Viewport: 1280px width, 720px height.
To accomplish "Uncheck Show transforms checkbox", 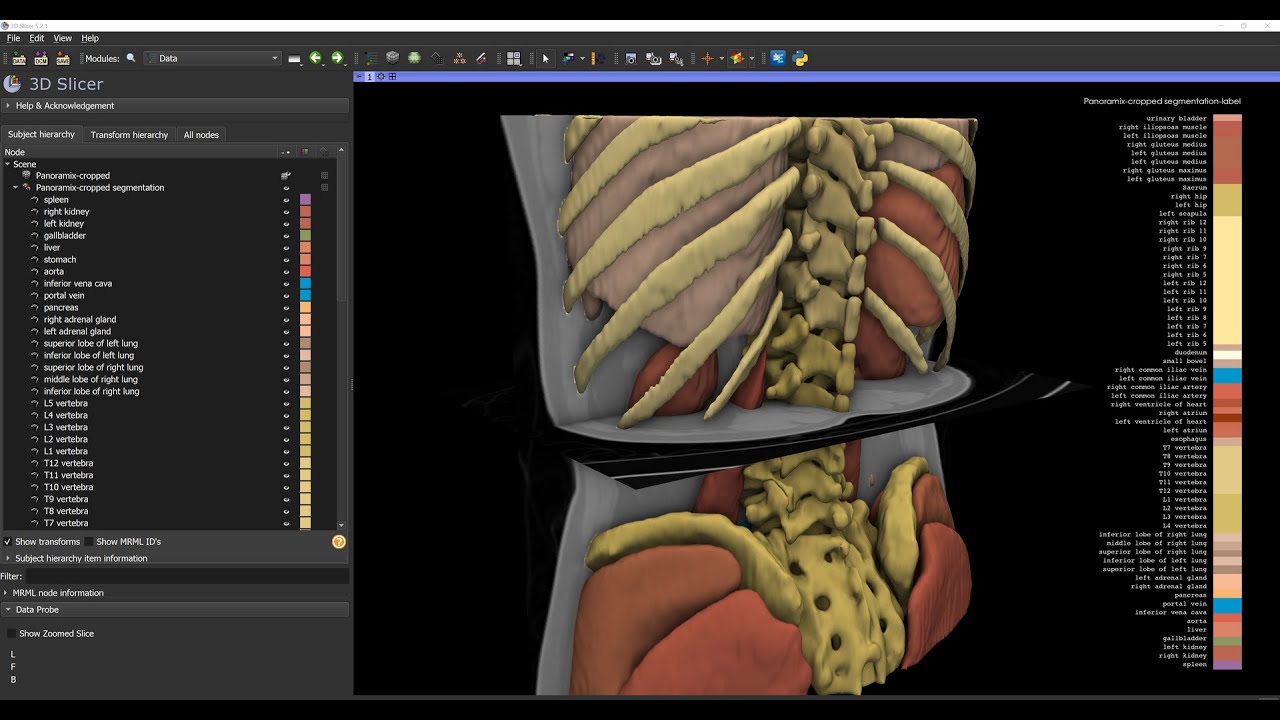I will click(x=8, y=542).
